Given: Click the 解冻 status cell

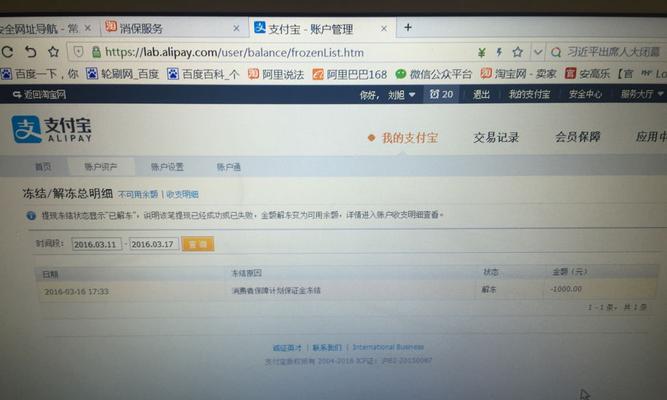Looking at the screenshot, I should [x=489, y=289].
